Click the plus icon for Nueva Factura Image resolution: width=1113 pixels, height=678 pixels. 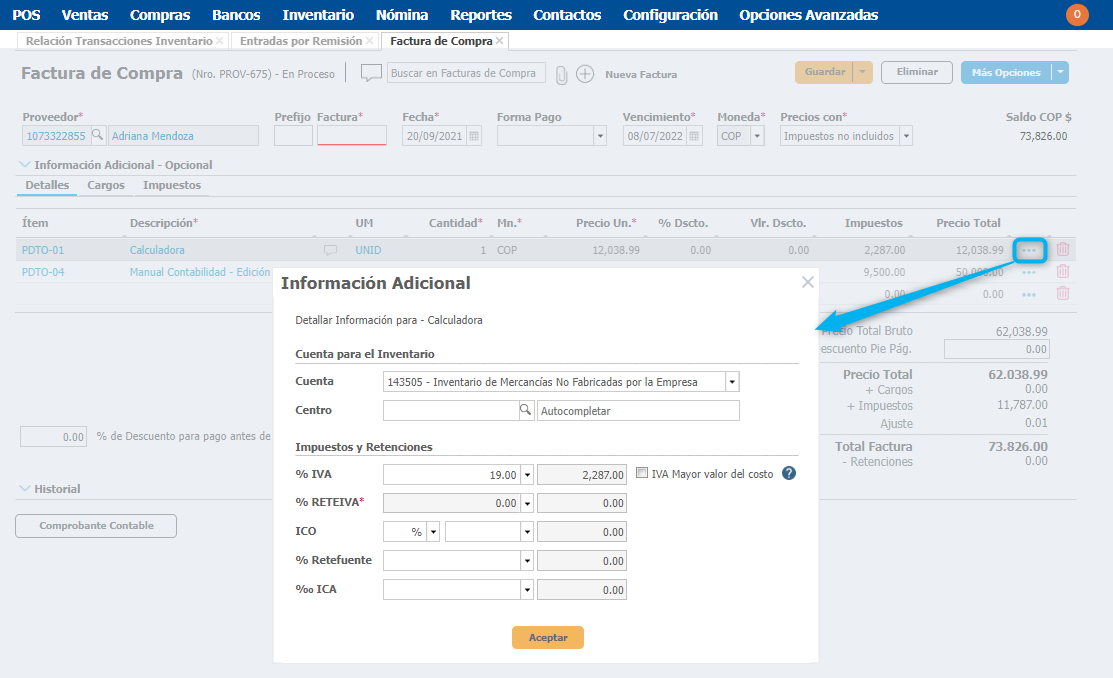coord(585,74)
